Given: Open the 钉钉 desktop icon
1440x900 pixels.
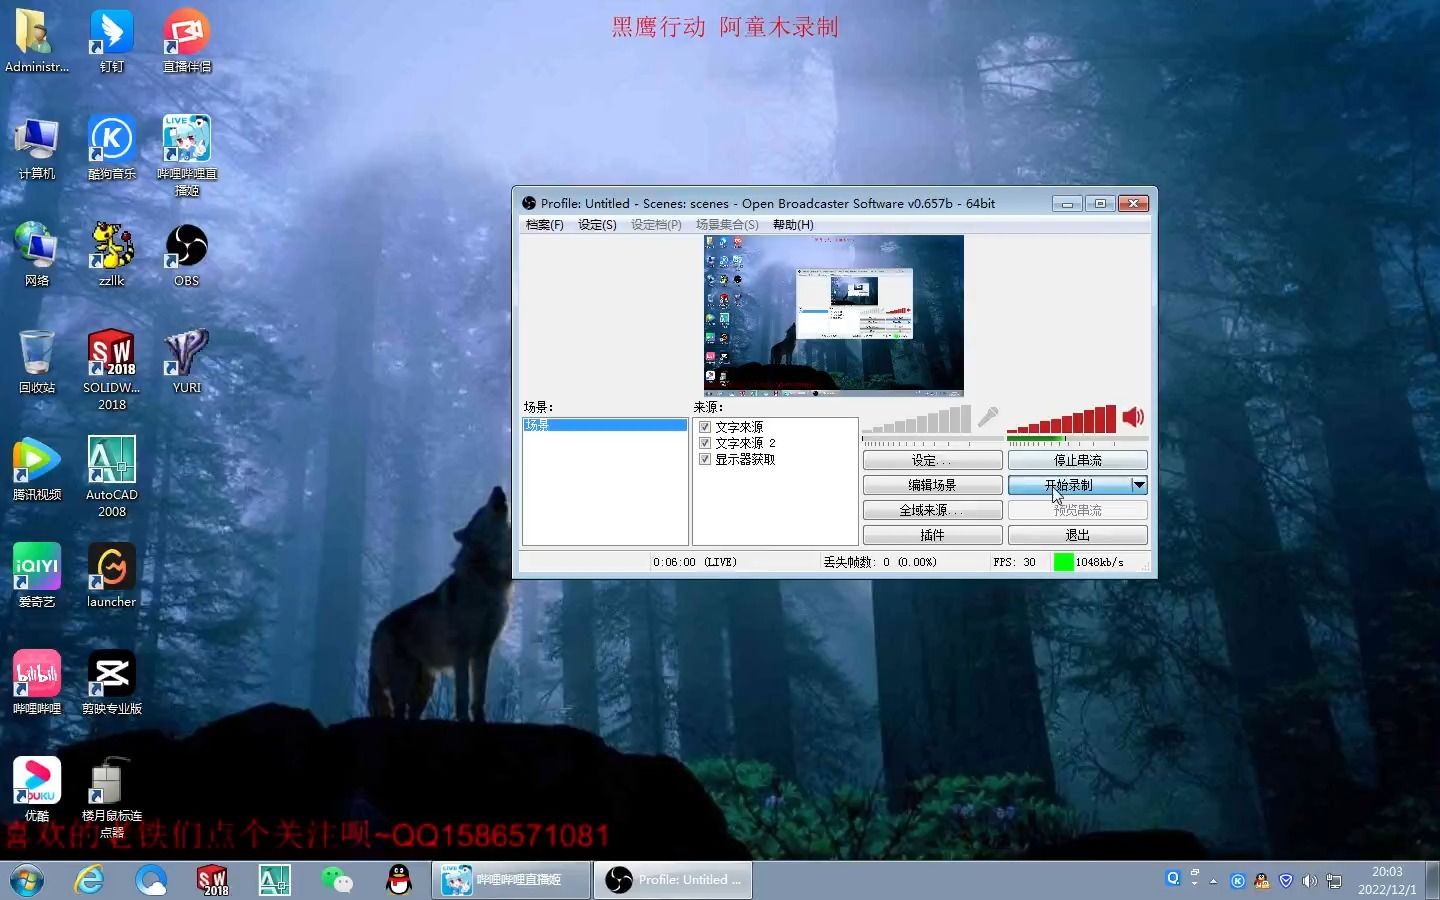Looking at the screenshot, I should pyautogui.click(x=111, y=41).
